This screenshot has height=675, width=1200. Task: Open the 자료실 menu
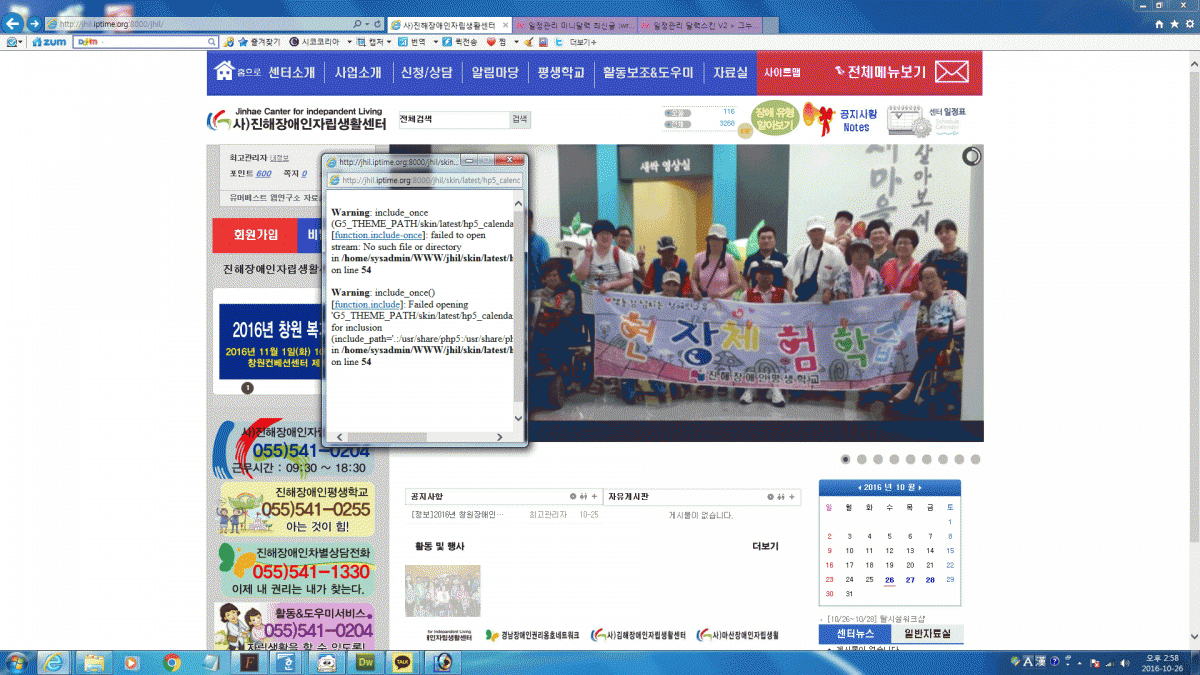click(729, 72)
